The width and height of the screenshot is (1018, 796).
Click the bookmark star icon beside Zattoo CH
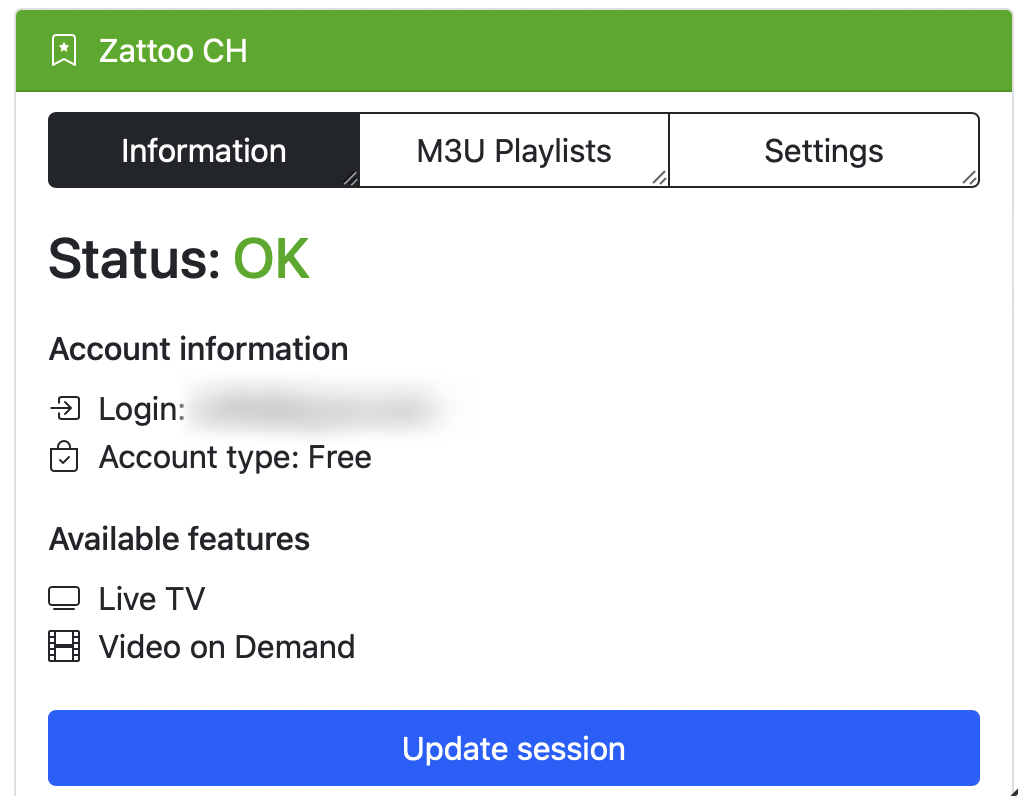coord(64,51)
